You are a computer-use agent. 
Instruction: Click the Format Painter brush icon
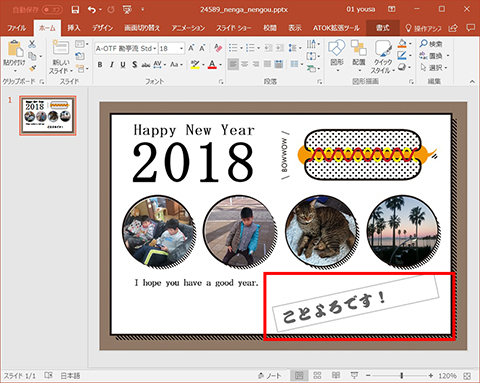coord(32,68)
